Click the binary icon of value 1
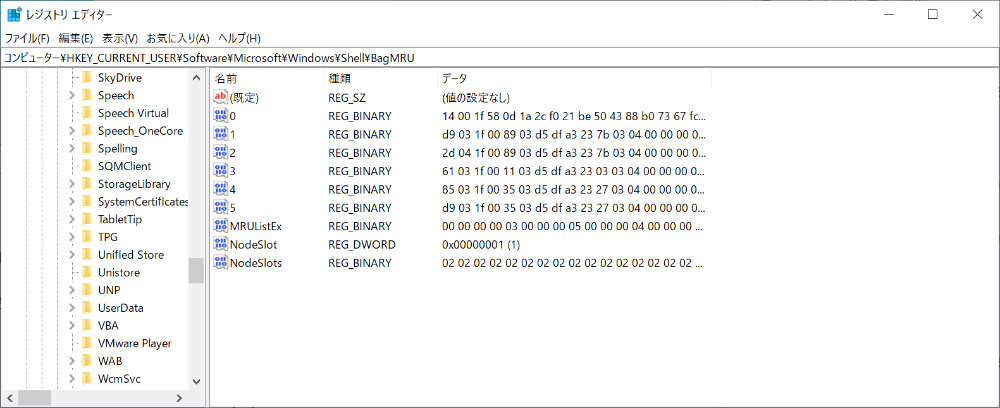Screen dimensions: 1000x408 (x=221, y=135)
